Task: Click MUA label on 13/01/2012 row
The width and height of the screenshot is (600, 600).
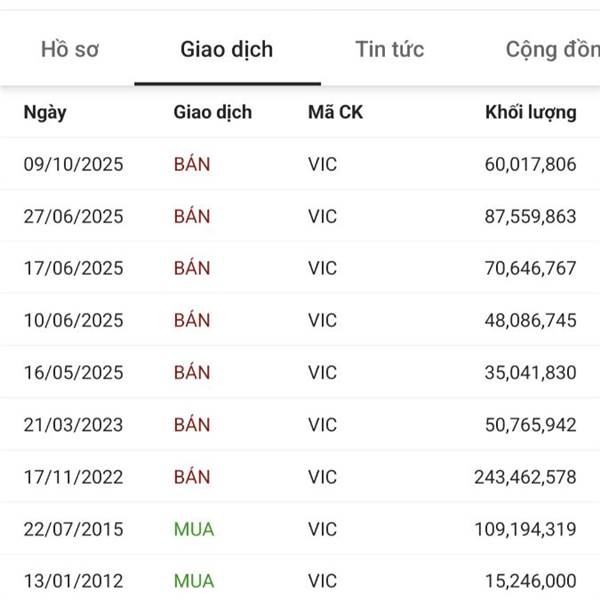Action: click(194, 581)
